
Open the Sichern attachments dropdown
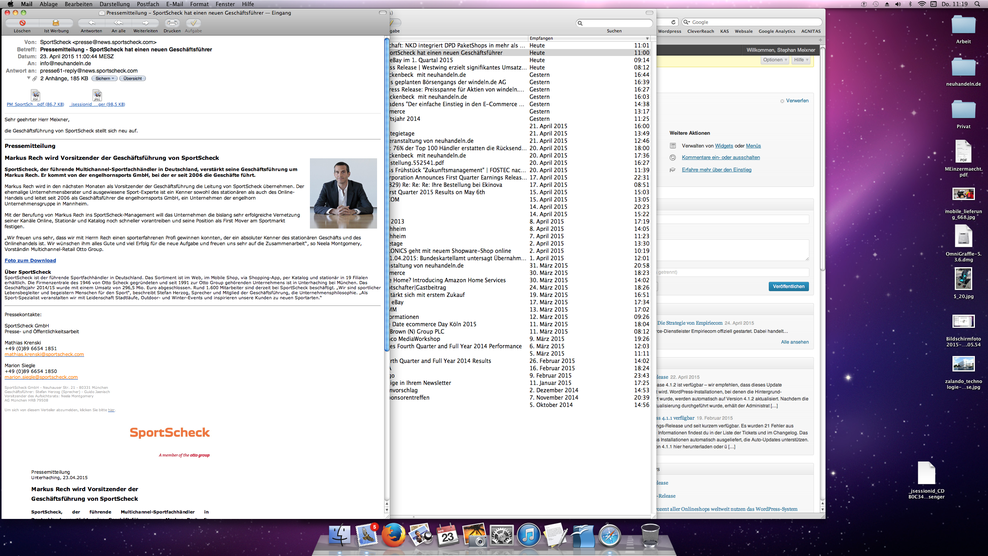104,79
